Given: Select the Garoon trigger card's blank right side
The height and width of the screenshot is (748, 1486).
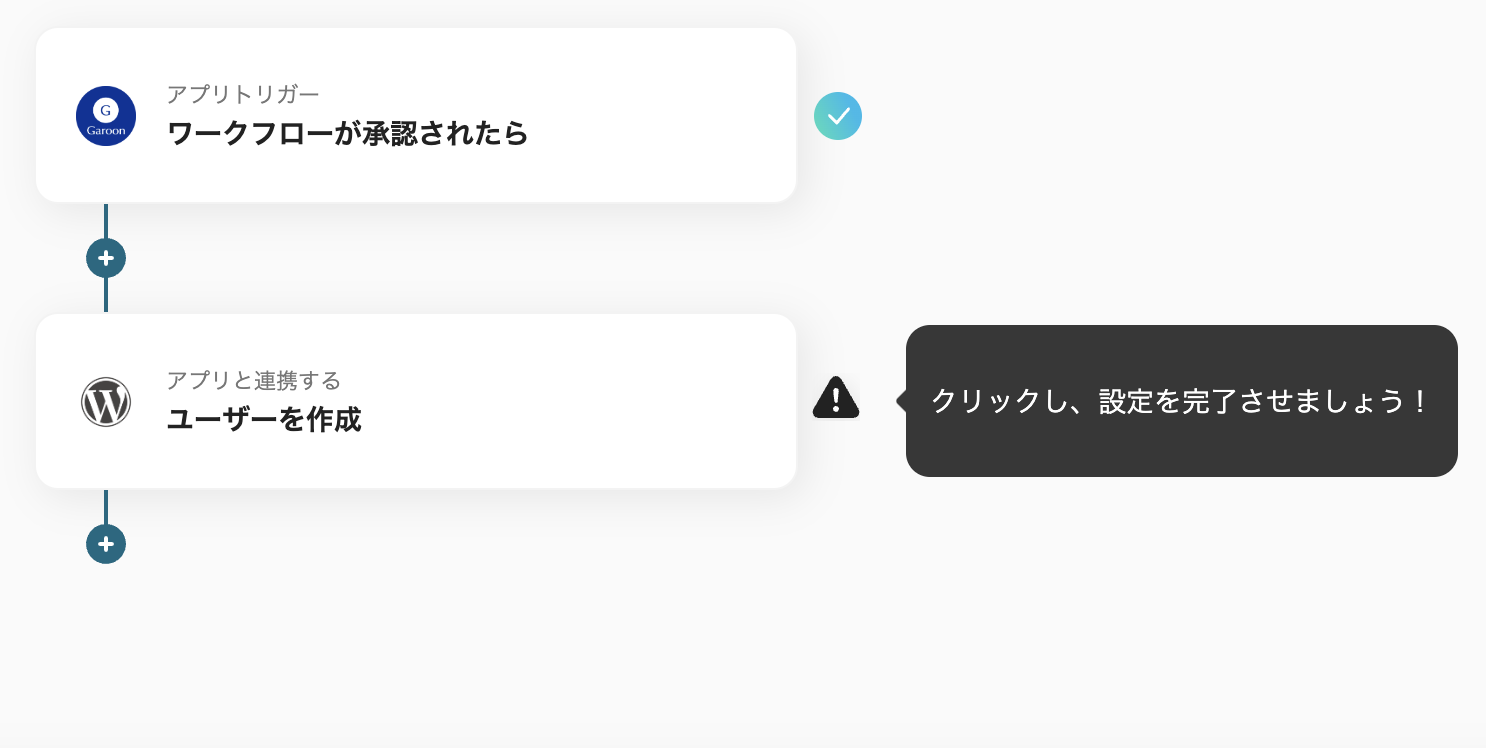Looking at the screenshot, I should (680, 116).
